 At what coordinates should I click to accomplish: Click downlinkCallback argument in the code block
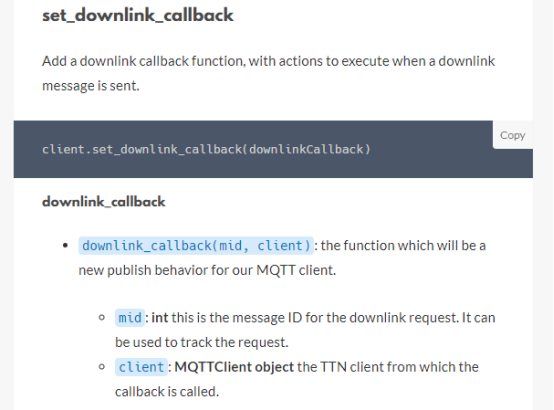pyautogui.click(x=306, y=149)
